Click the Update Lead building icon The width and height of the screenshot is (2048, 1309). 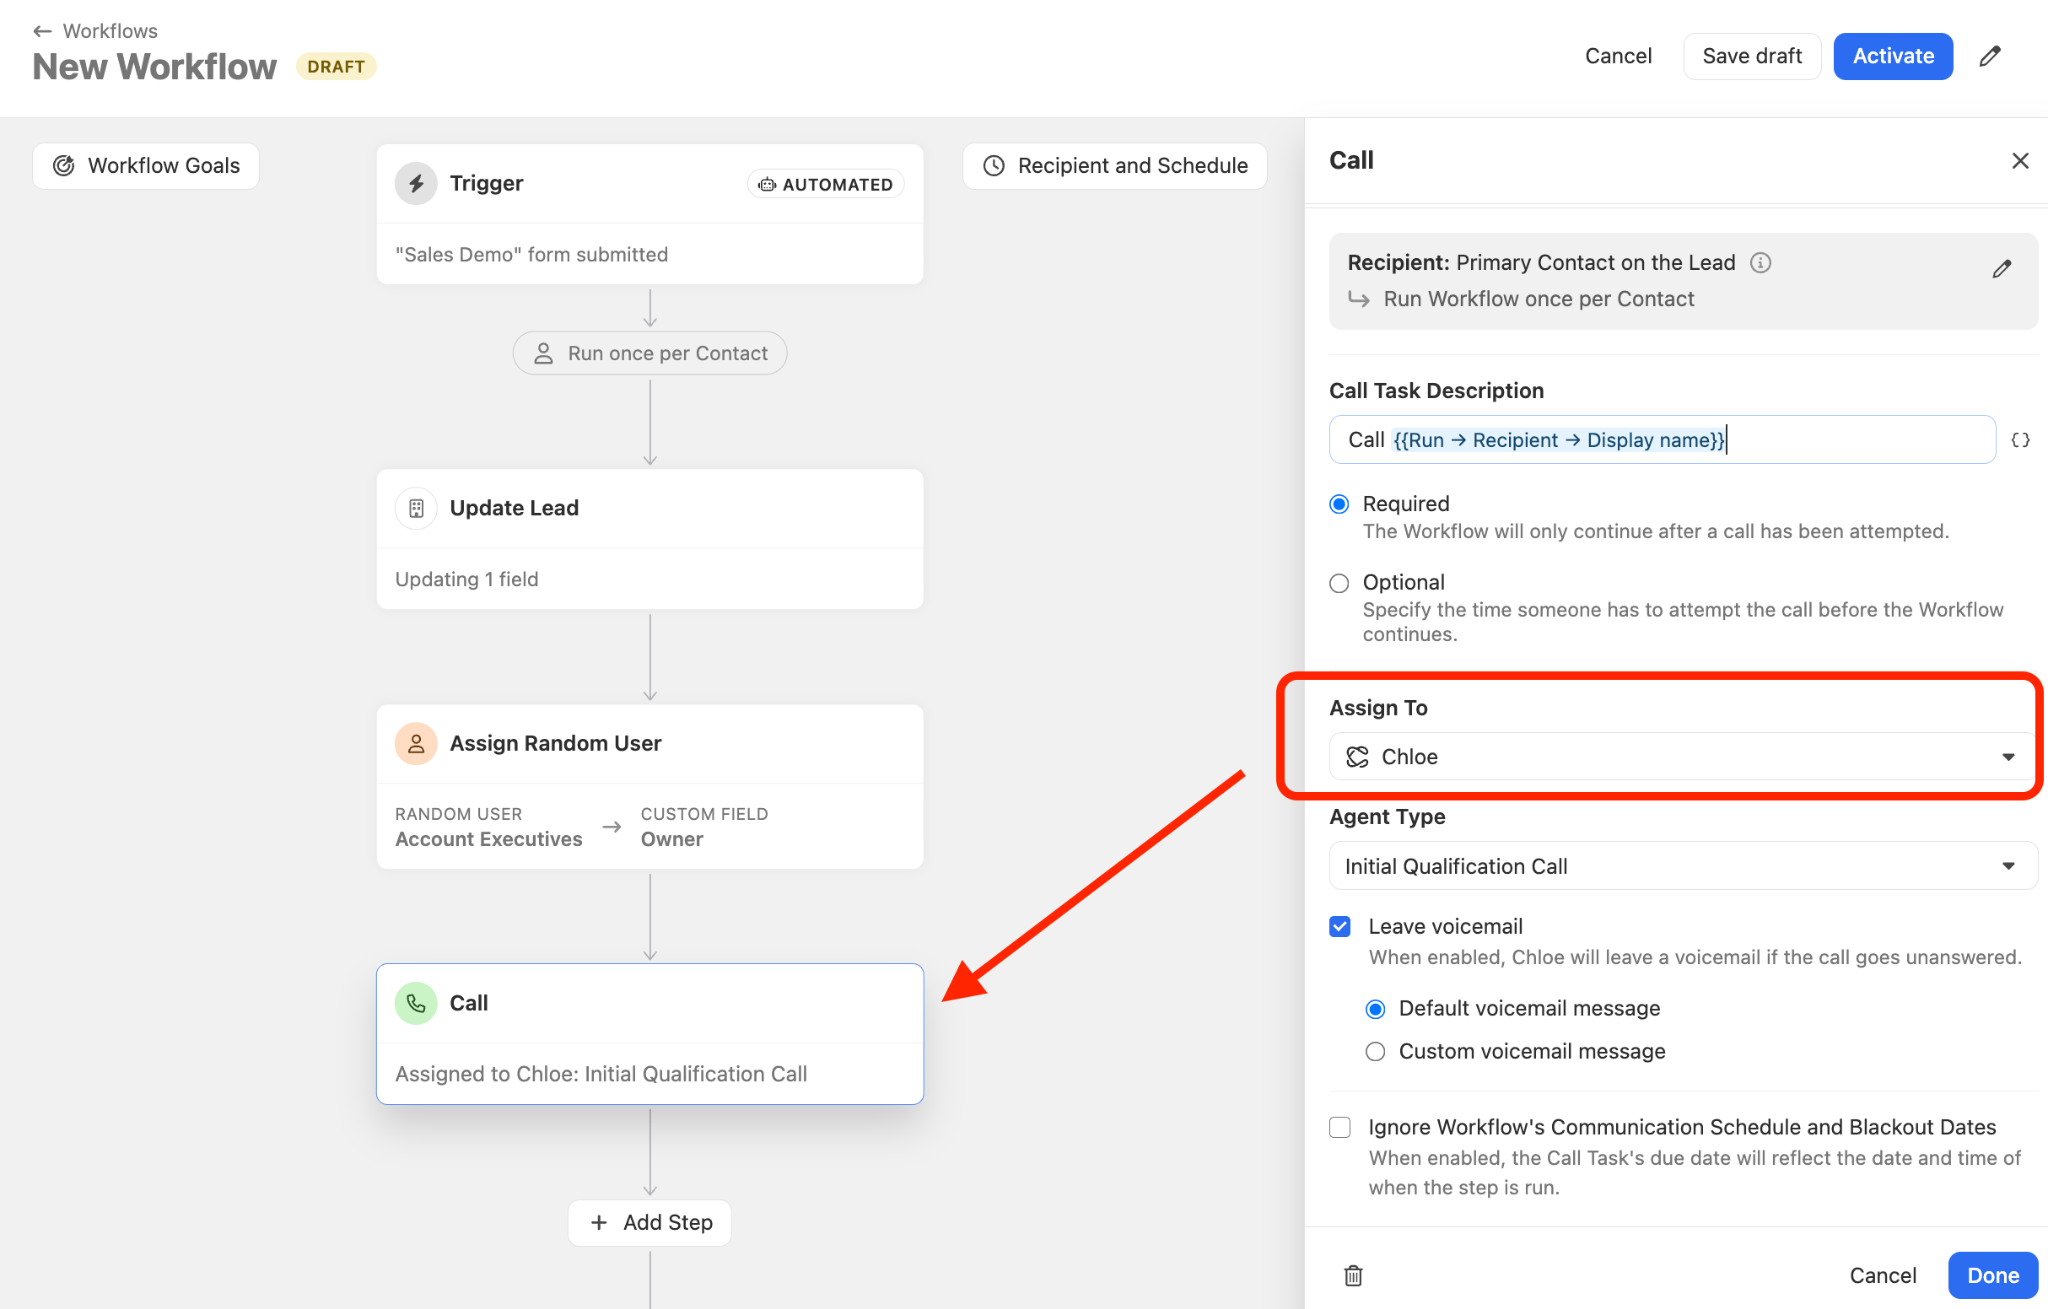416,508
